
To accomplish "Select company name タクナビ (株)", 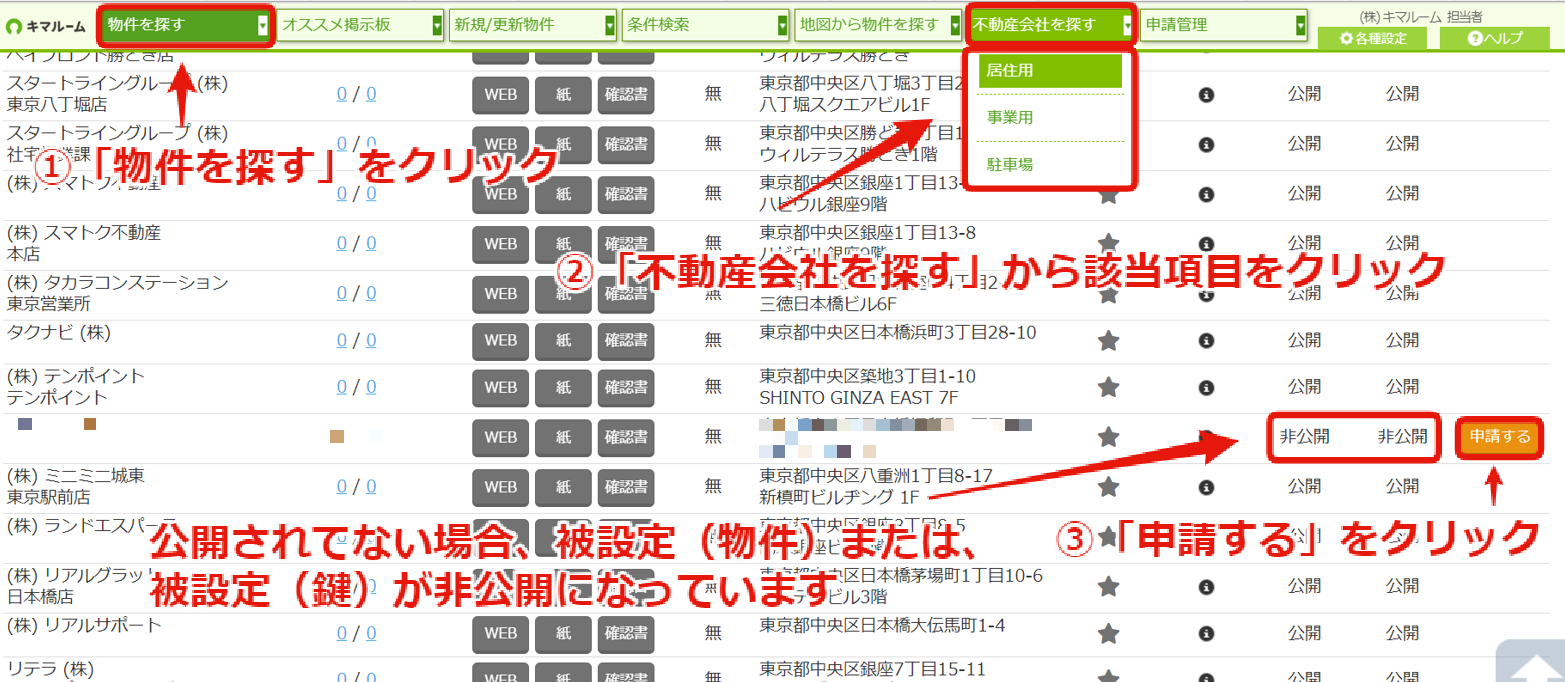I will [58, 332].
